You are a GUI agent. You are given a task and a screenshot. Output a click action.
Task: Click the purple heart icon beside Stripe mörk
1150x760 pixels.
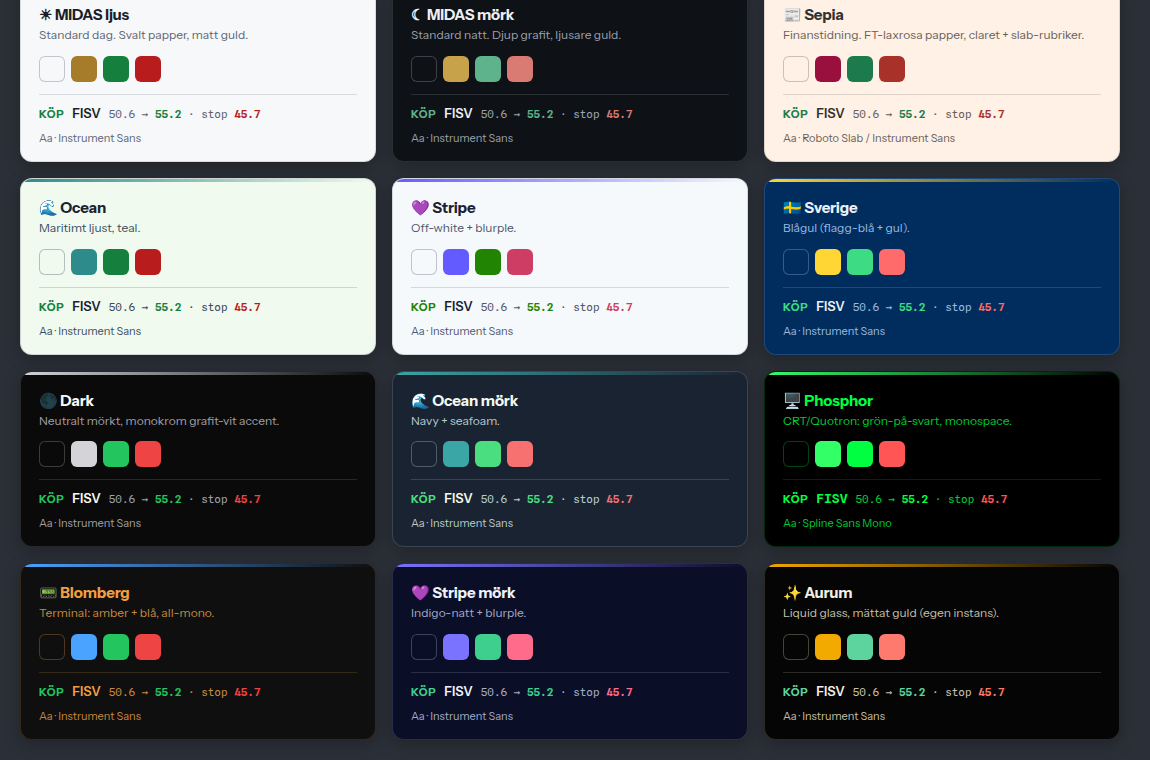click(x=420, y=593)
